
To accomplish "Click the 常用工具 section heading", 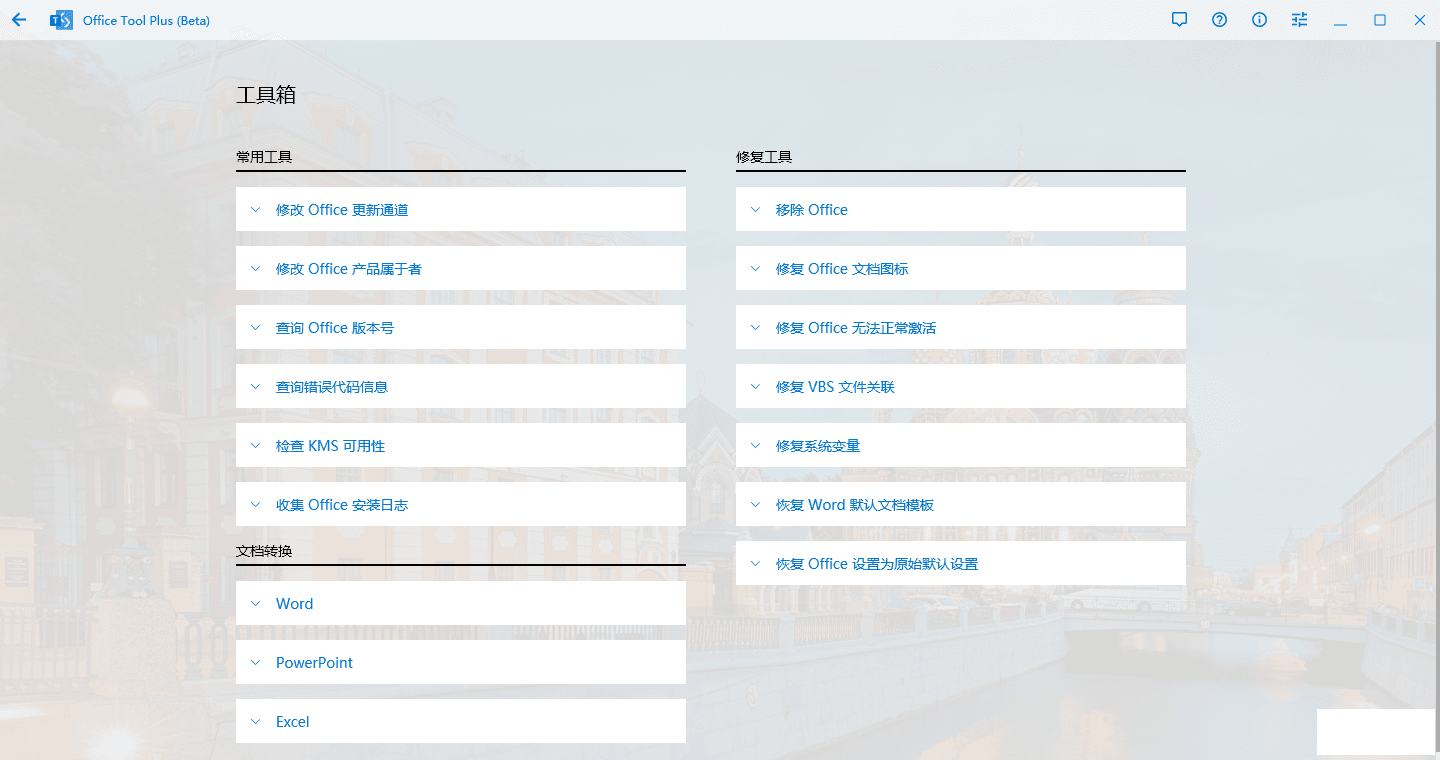I will point(264,157).
